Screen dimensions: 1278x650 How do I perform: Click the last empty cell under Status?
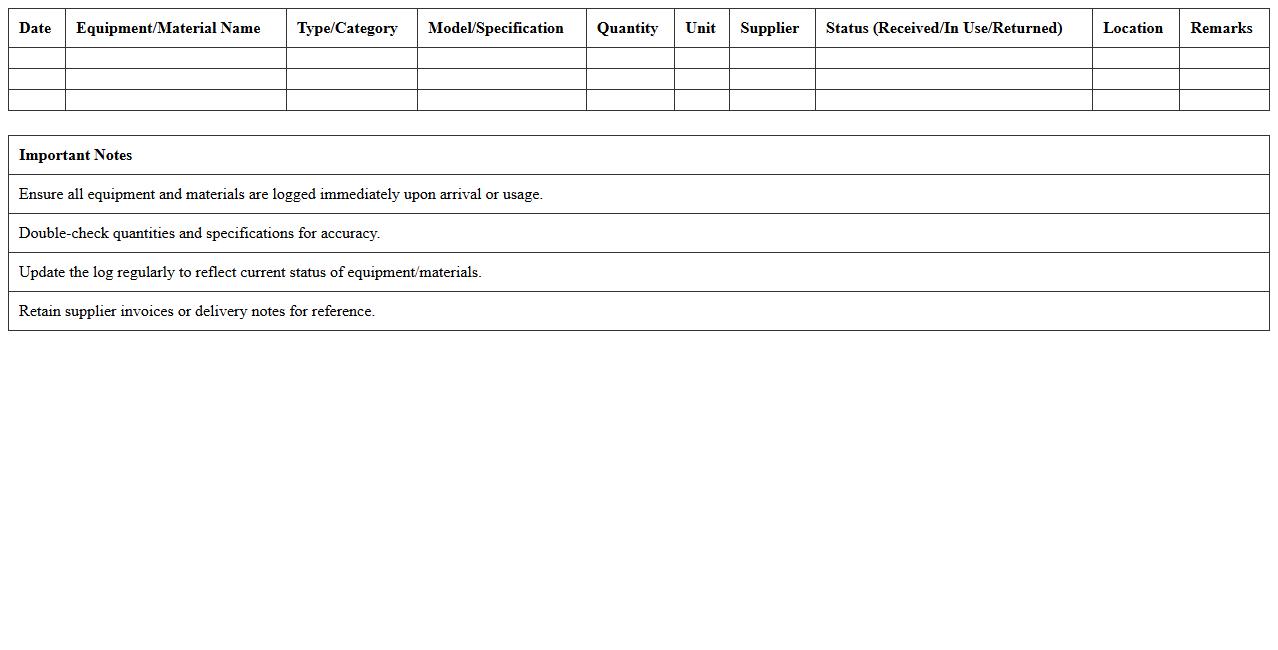click(x=953, y=100)
